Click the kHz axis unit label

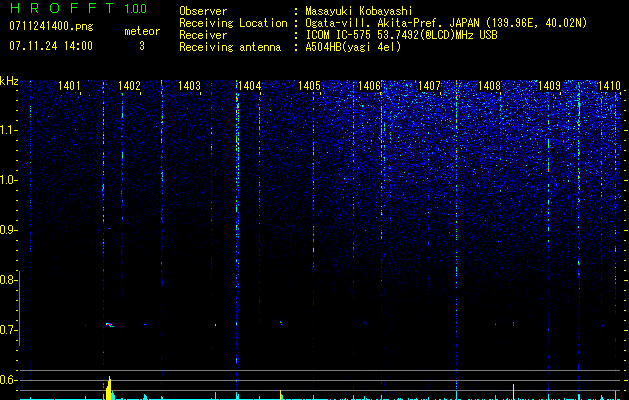click(x=9, y=81)
